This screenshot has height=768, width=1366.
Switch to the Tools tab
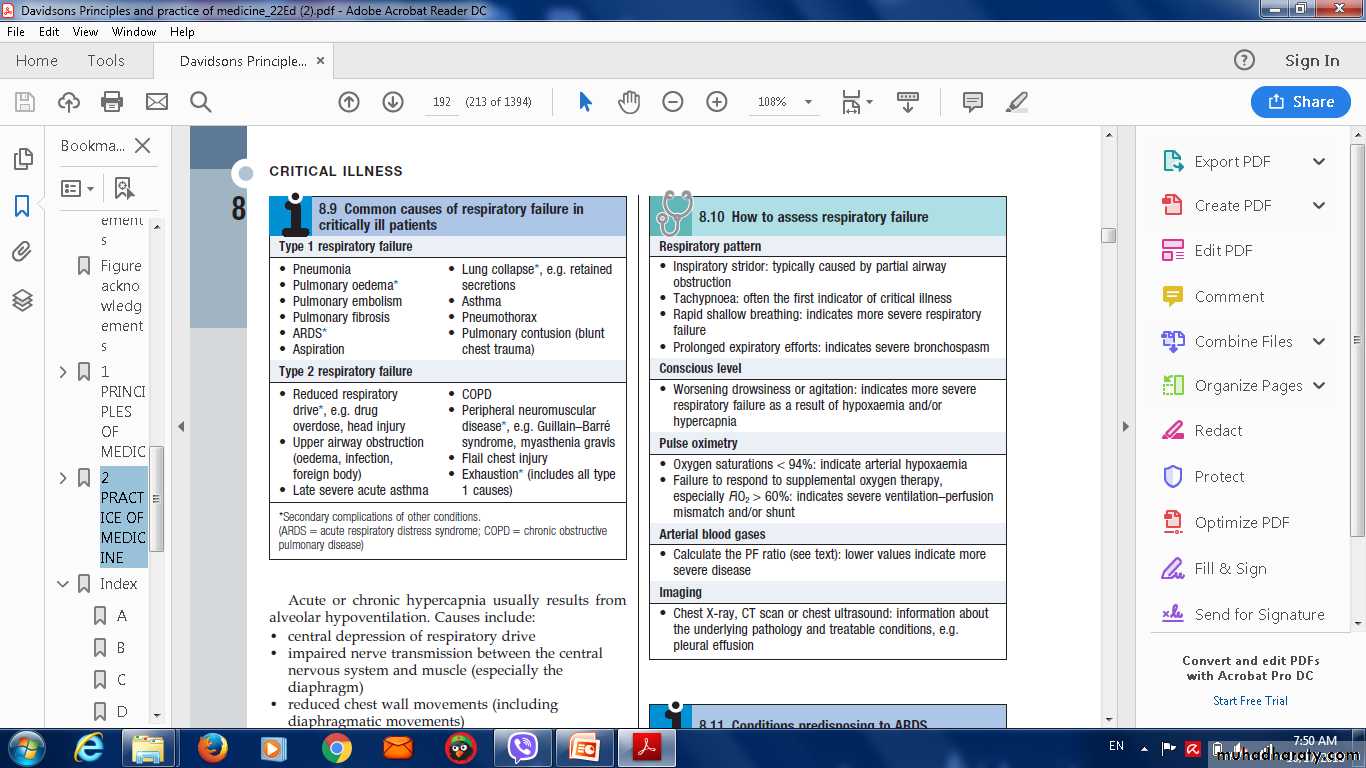(x=105, y=61)
